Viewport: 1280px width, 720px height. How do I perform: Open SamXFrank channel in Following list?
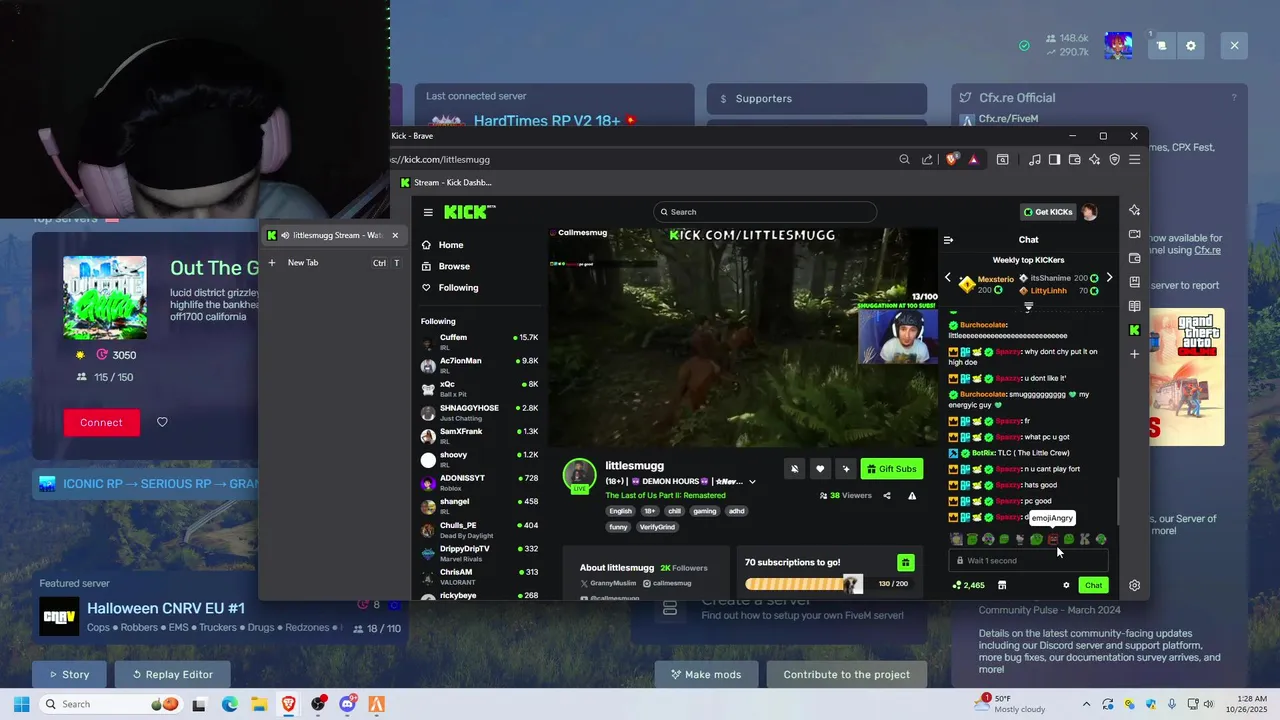(x=480, y=434)
